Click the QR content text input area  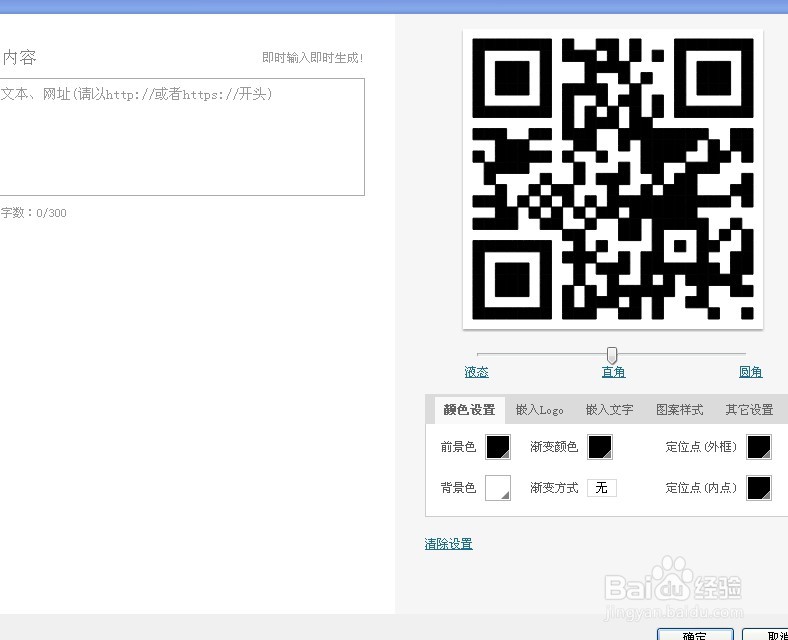[x=181, y=137]
